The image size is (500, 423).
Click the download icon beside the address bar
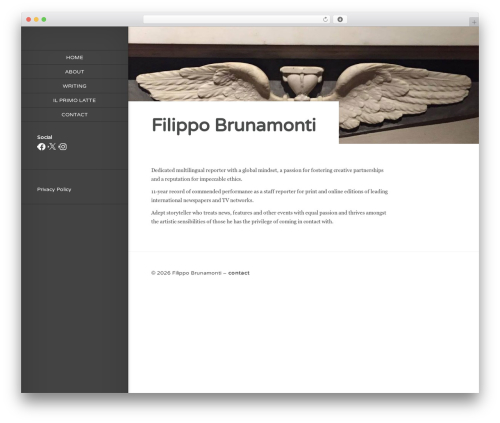point(340,20)
